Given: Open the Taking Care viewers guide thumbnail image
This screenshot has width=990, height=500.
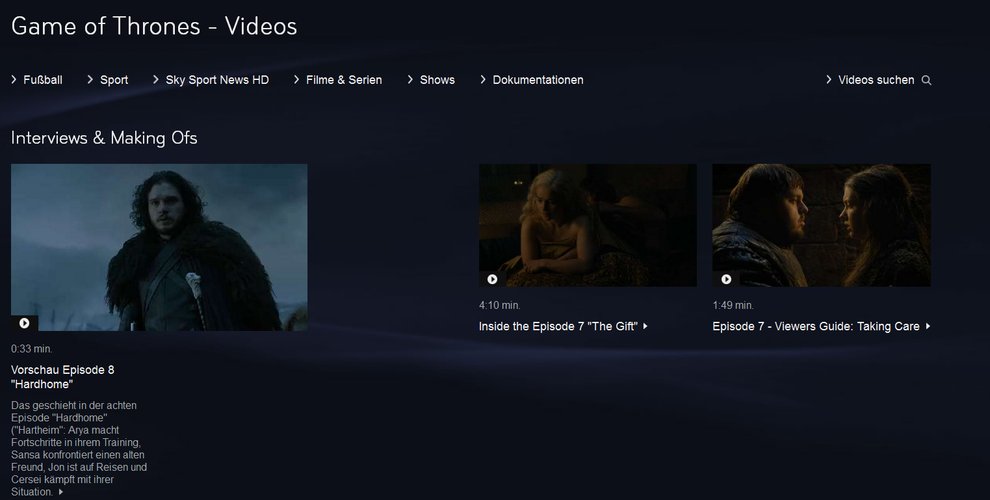Looking at the screenshot, I should coord(821,225).
